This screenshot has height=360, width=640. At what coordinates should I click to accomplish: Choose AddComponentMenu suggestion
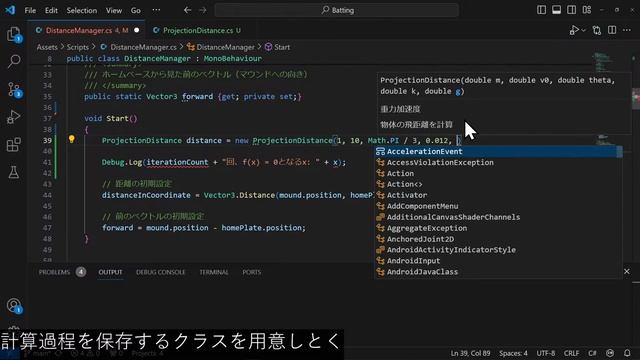(496, 206)
